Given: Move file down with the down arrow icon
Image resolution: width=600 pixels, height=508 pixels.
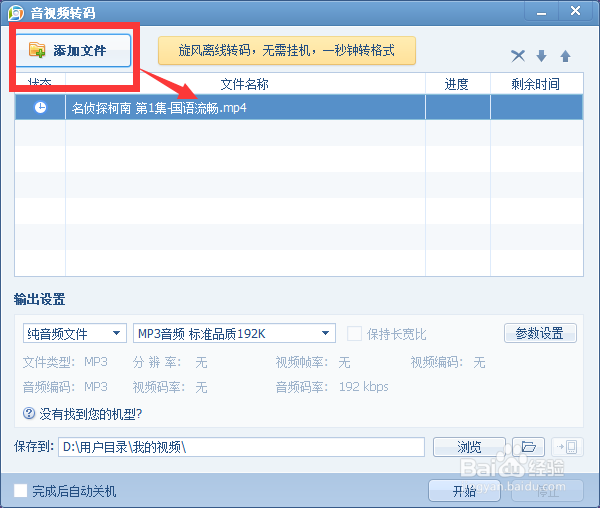Looking at the screenshot, I should [541, 56].
